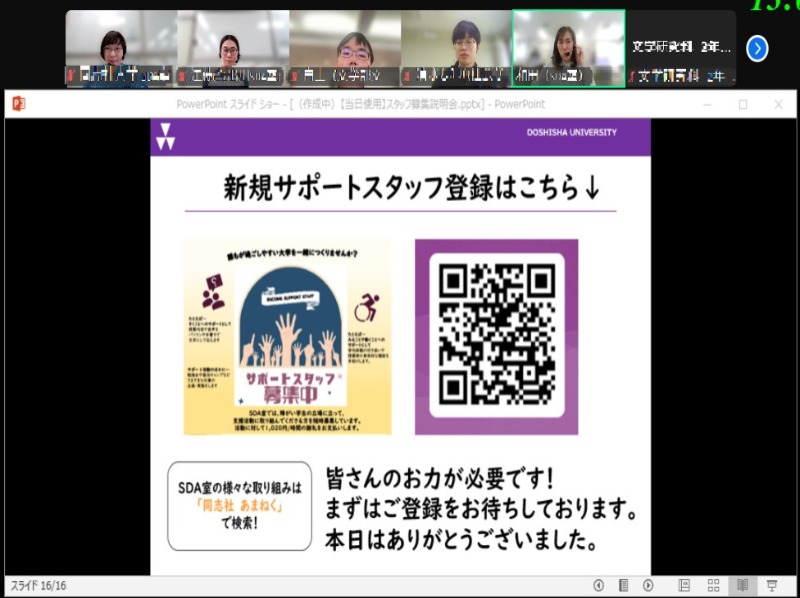Click the line 本日はありがとうございました。
The height and width of the screenshot is (598, 800).
pyautogui.click(x=462, y=540)
